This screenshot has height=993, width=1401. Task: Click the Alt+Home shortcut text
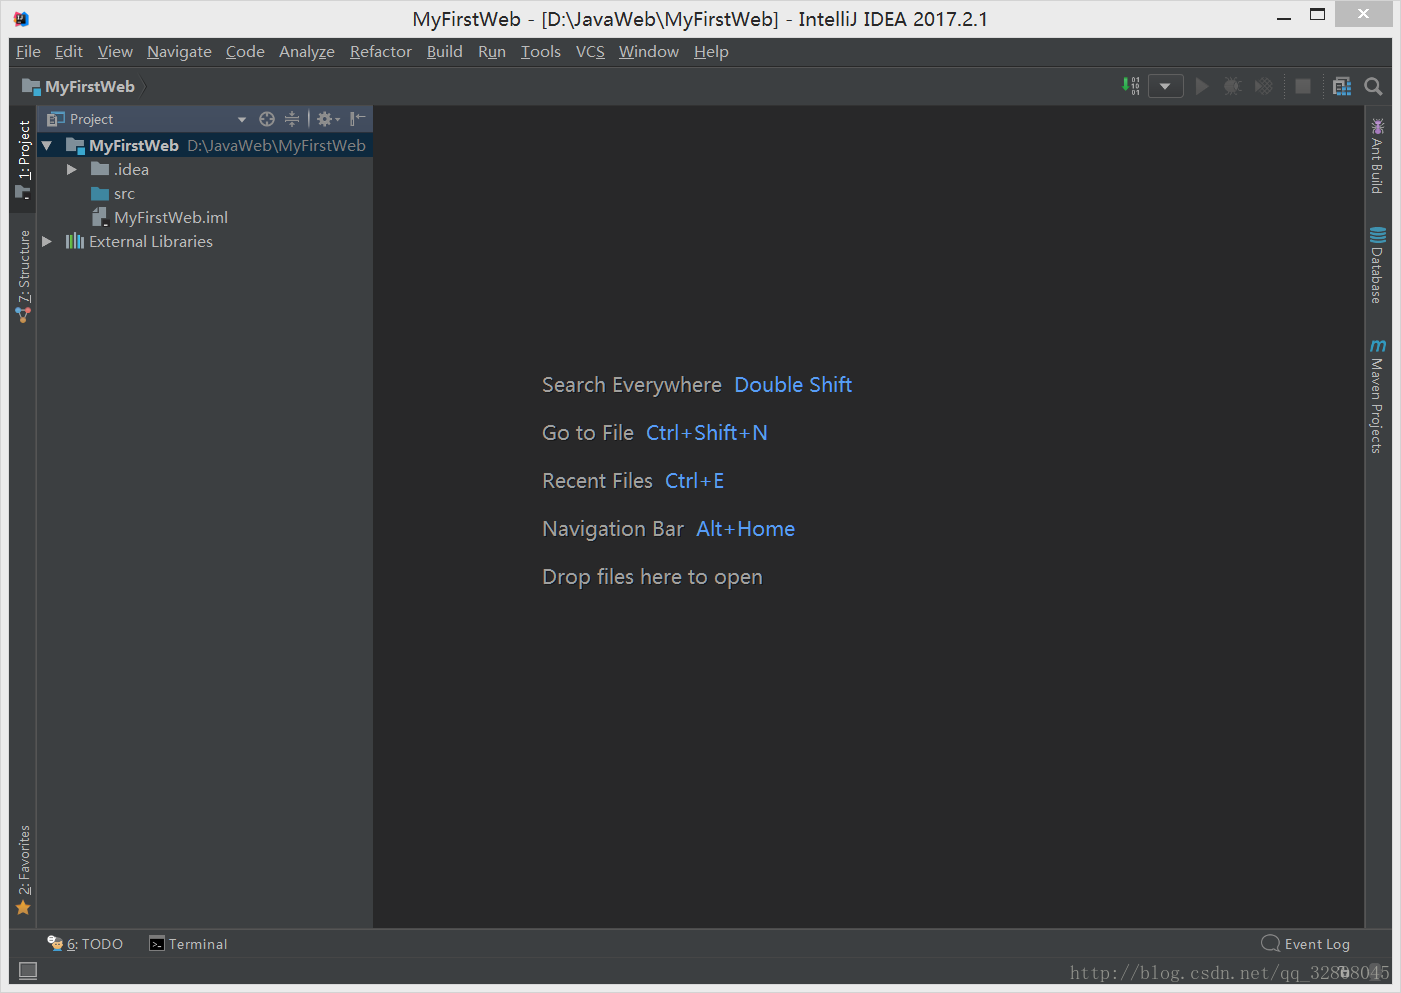point(746,529)
